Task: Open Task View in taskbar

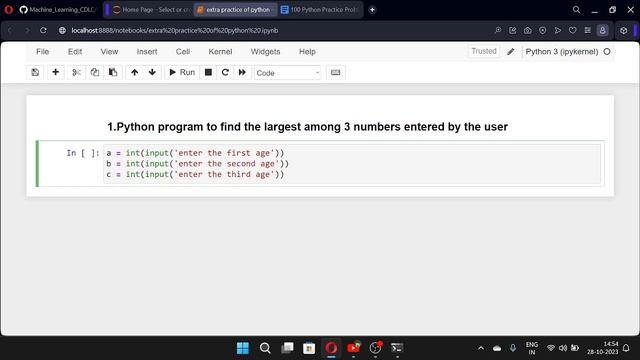Action: (287, 348)
